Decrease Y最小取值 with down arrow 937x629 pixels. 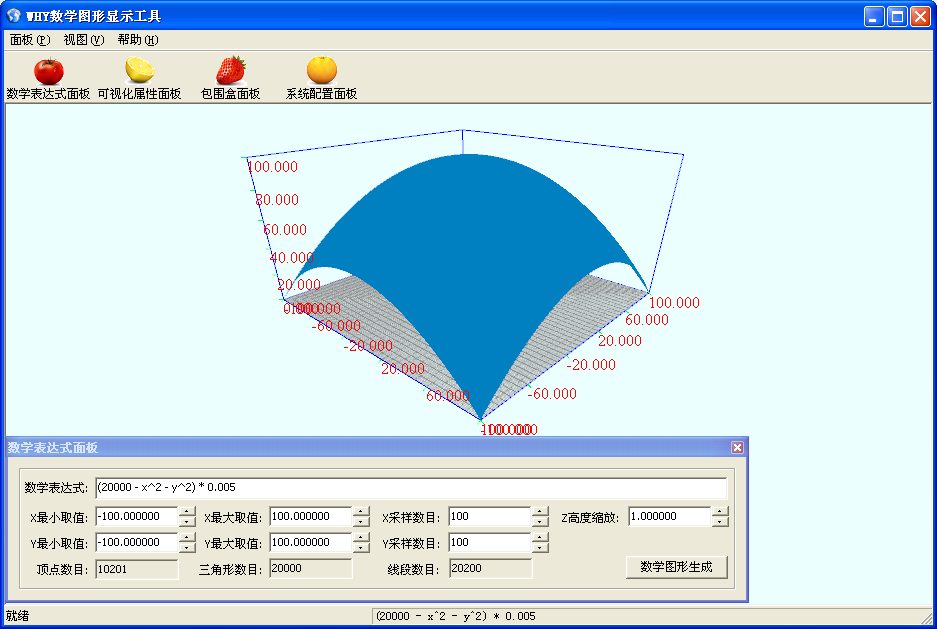(x=187, y=547)
